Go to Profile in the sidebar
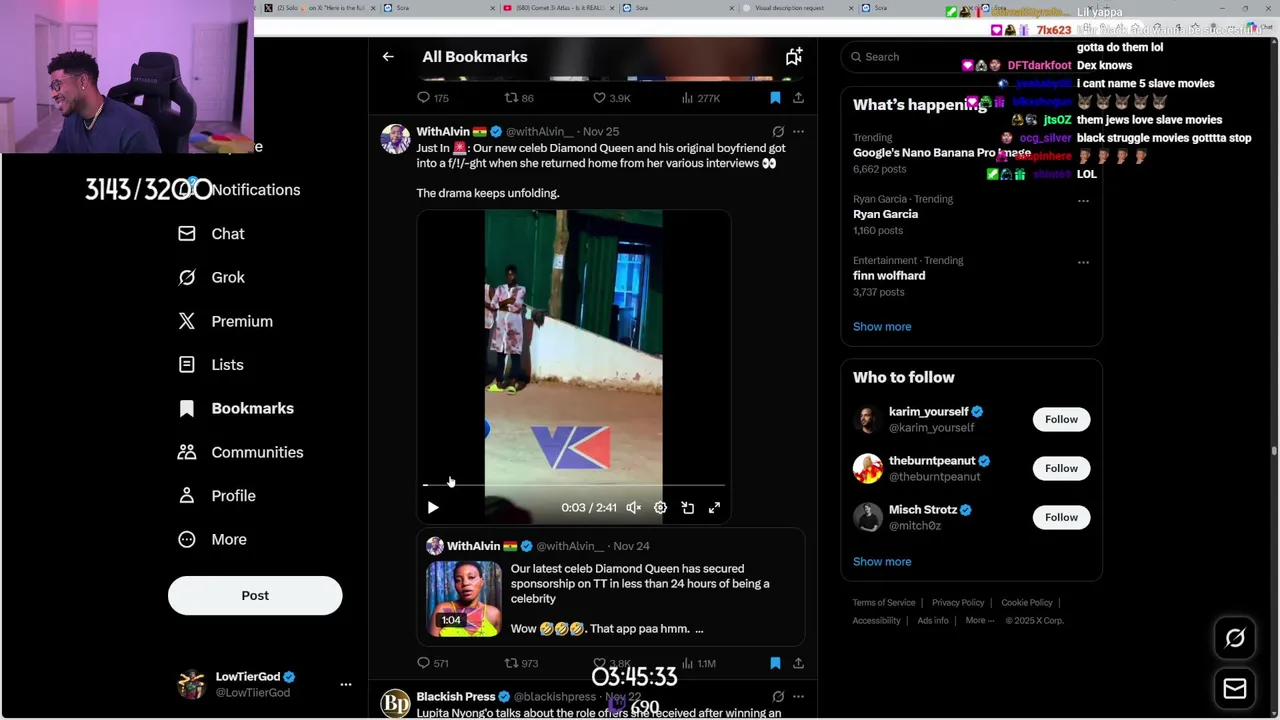 [217, 496]
